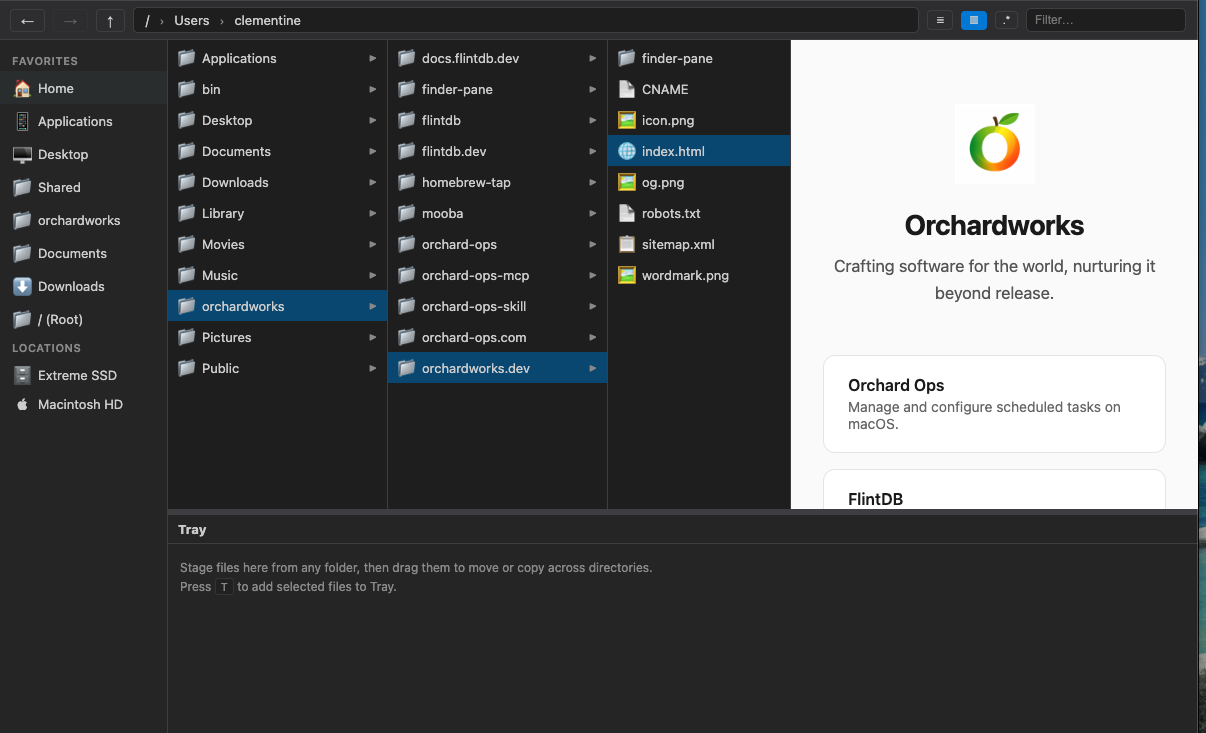Select the Pictures folder row
The image size is (1206, 733).
click(x=277, y=337)
